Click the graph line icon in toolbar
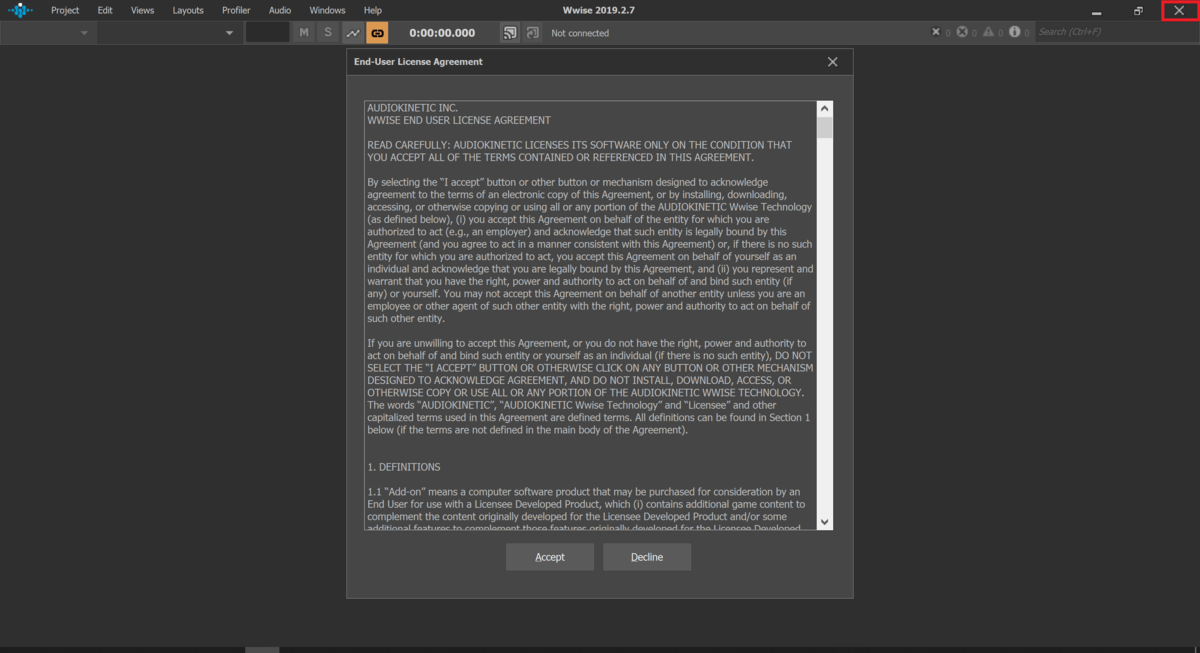Viewport: 1200px width, 653px height. [x=353, y=33]
